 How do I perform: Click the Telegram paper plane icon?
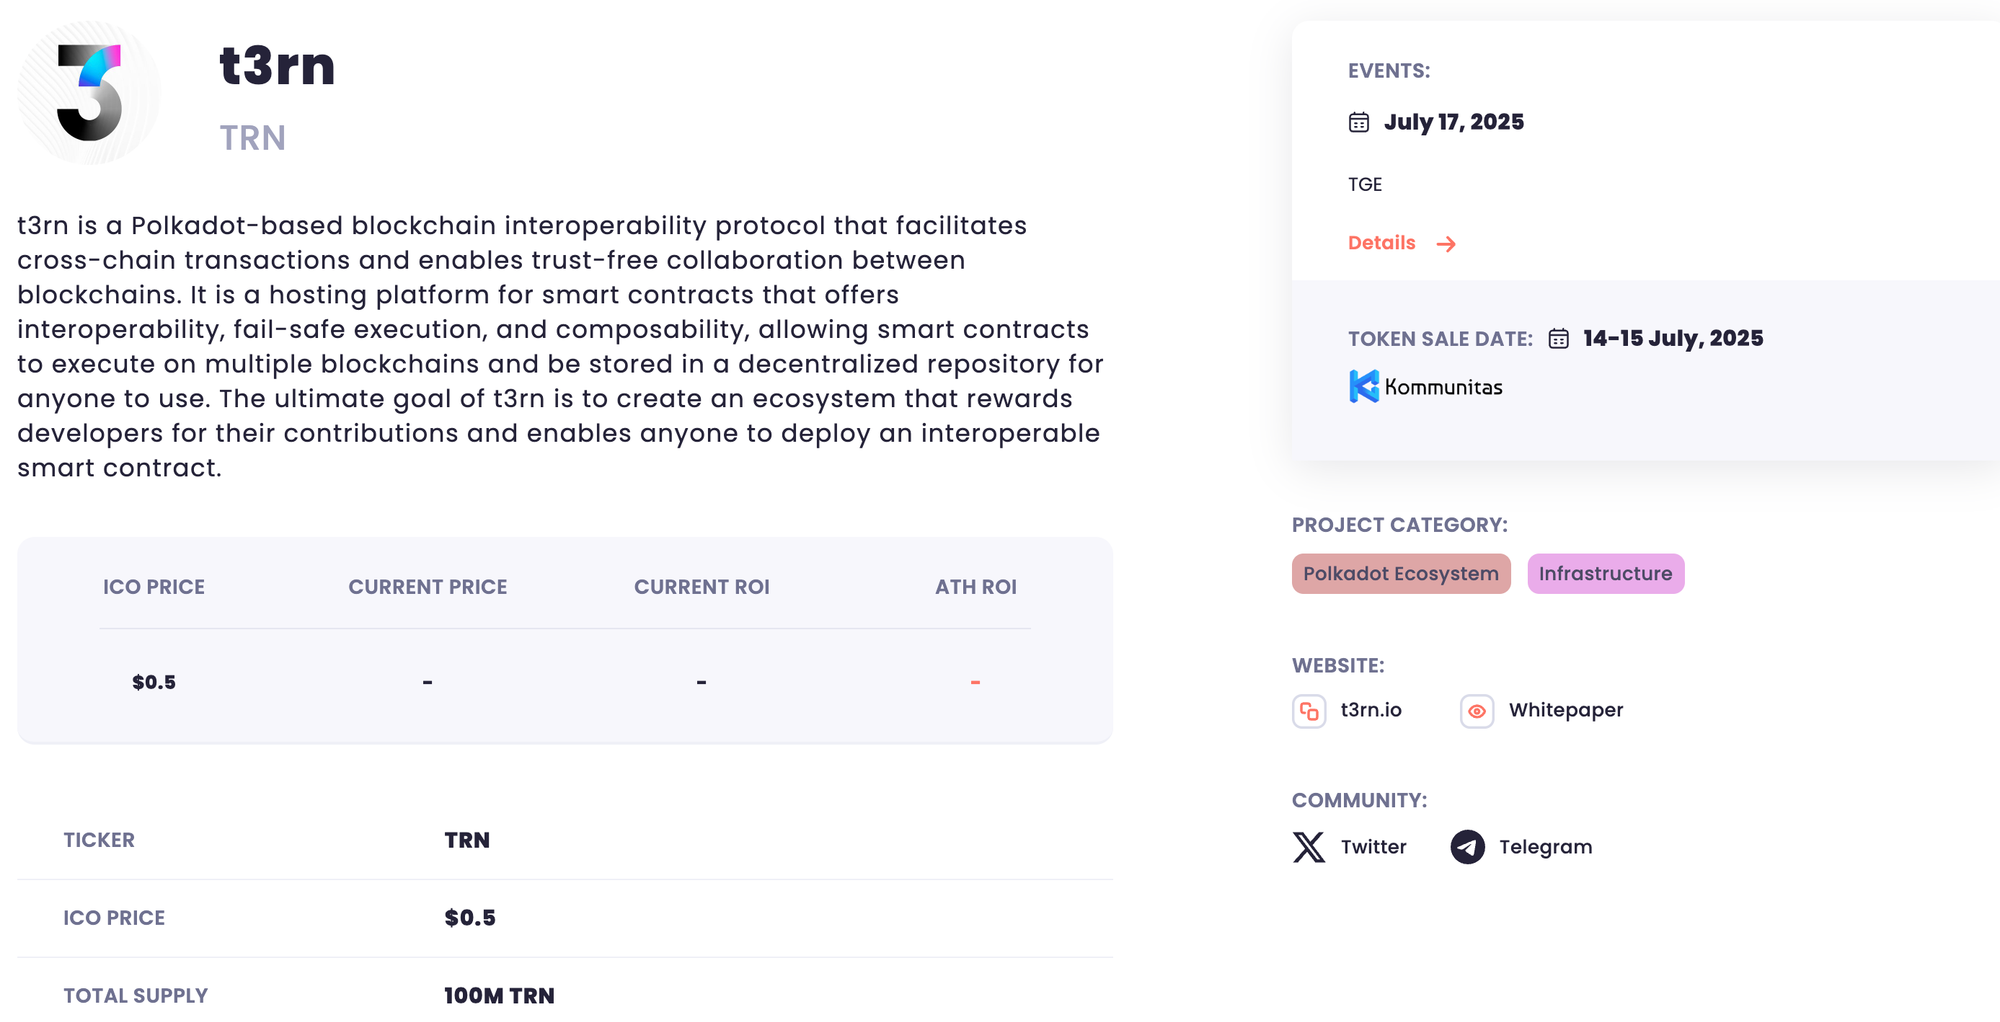(x=1467, y=847)
